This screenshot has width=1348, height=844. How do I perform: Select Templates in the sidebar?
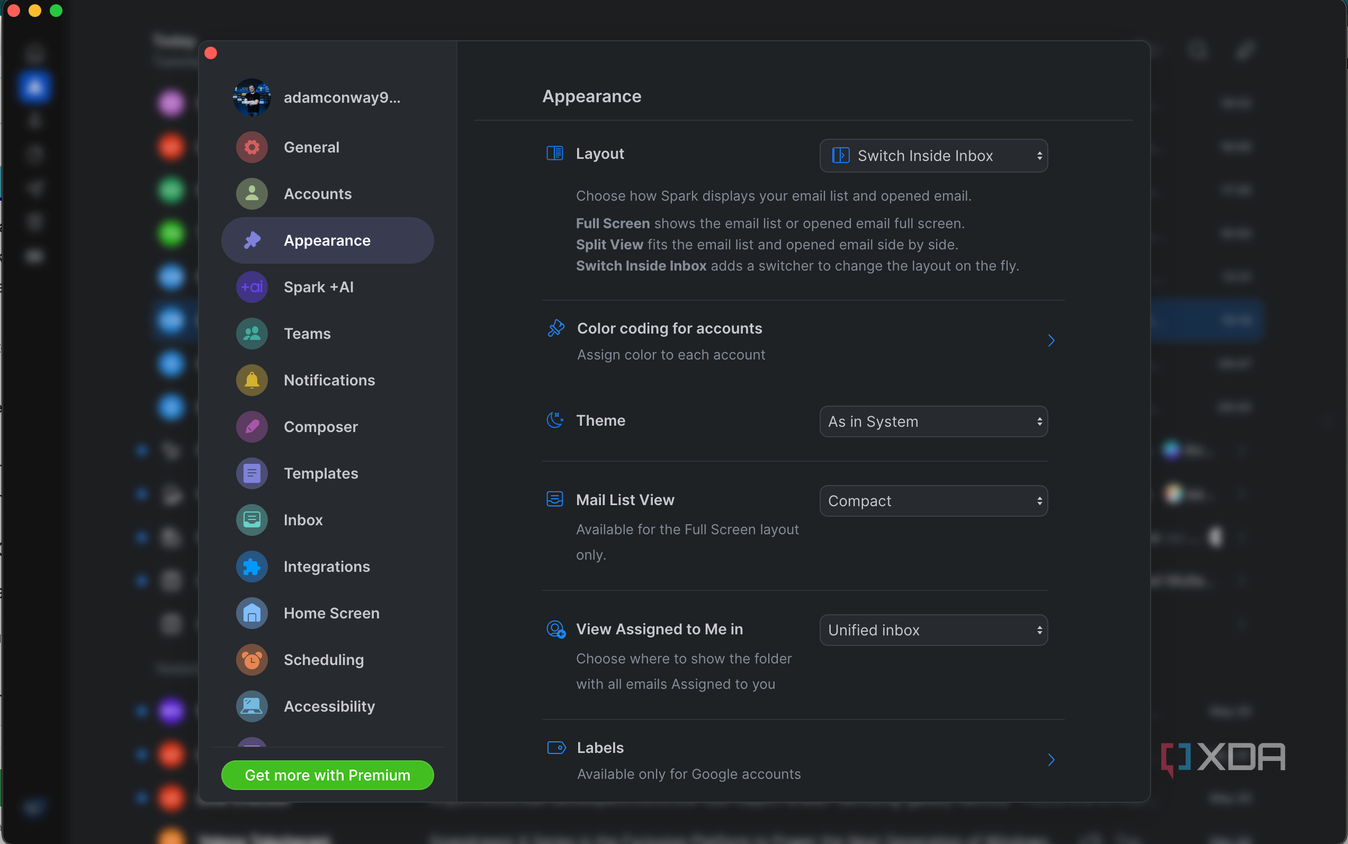point(328,473)
